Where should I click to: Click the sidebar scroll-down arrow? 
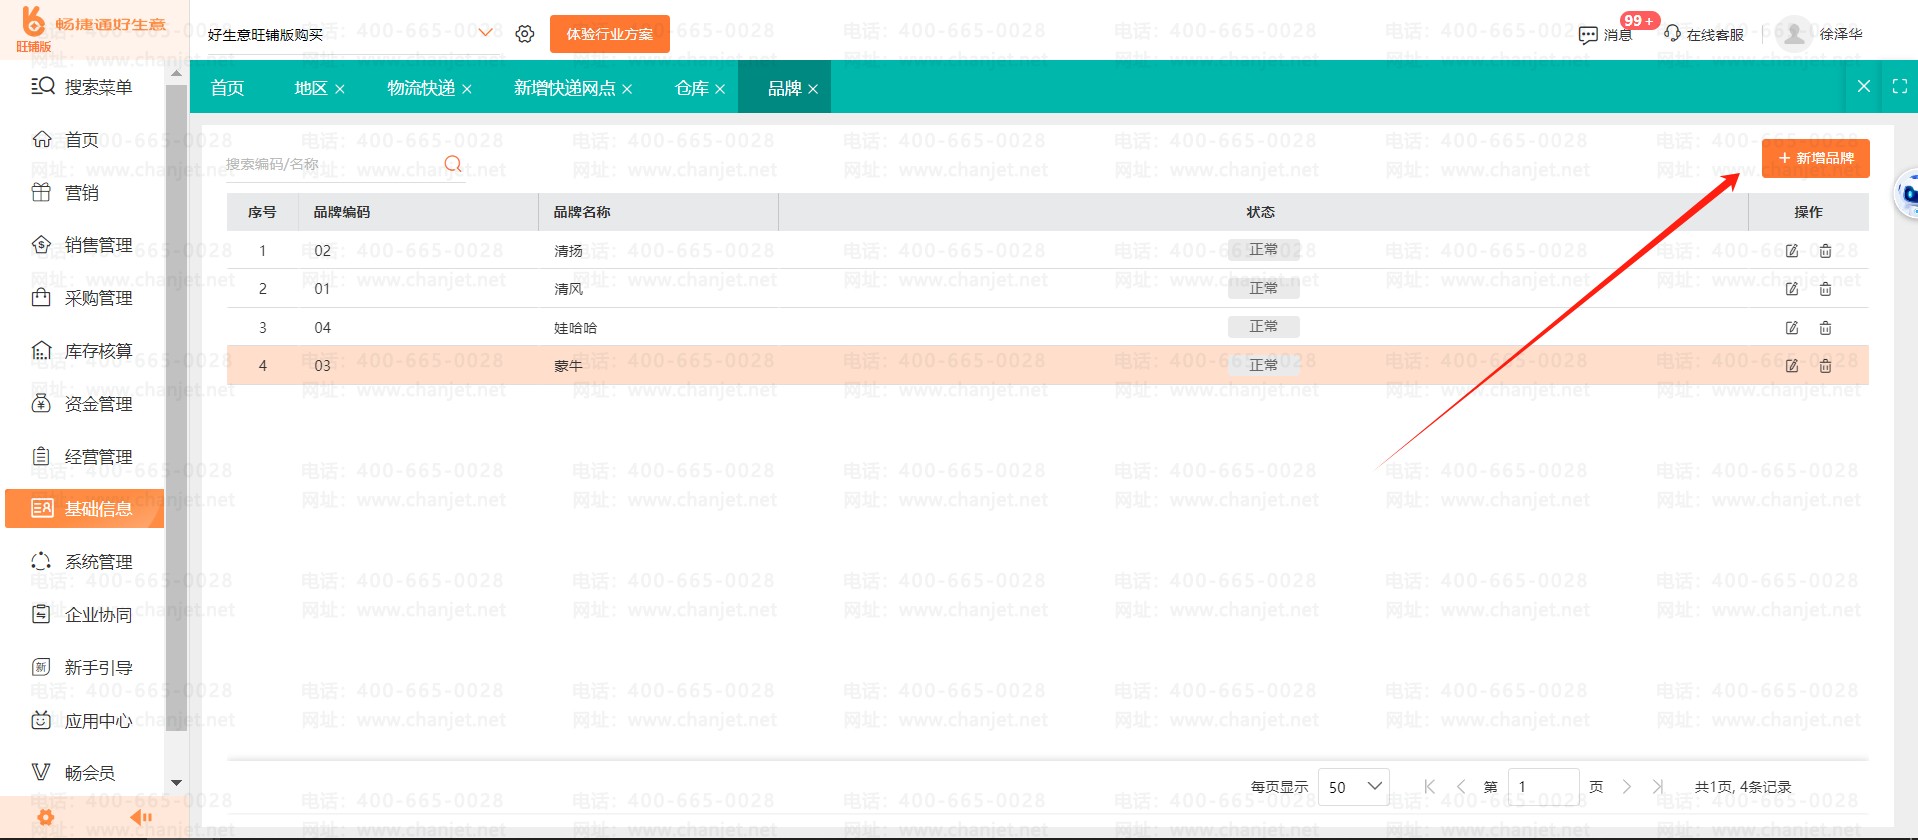pyautogui.click(x=176, y=783)
